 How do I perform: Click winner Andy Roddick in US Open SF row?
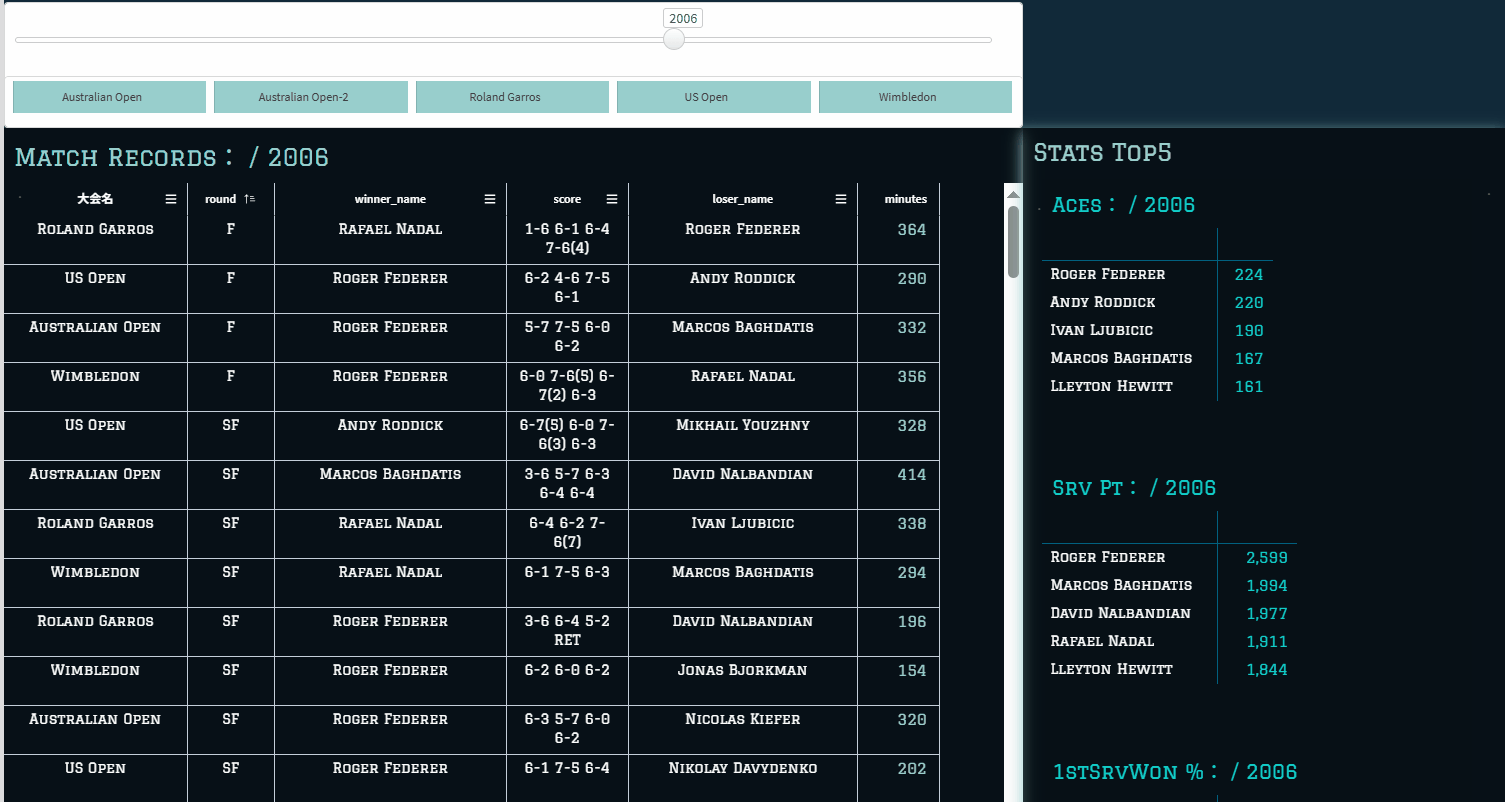390,436
